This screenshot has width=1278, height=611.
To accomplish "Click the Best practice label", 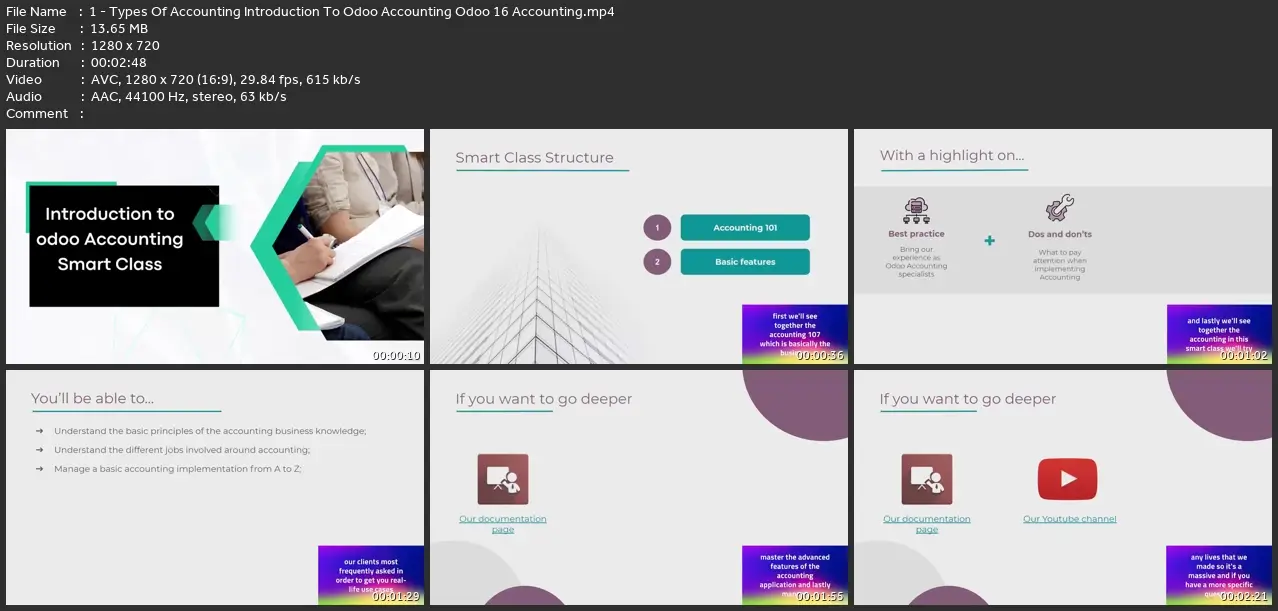I will (x=916, y=234).
